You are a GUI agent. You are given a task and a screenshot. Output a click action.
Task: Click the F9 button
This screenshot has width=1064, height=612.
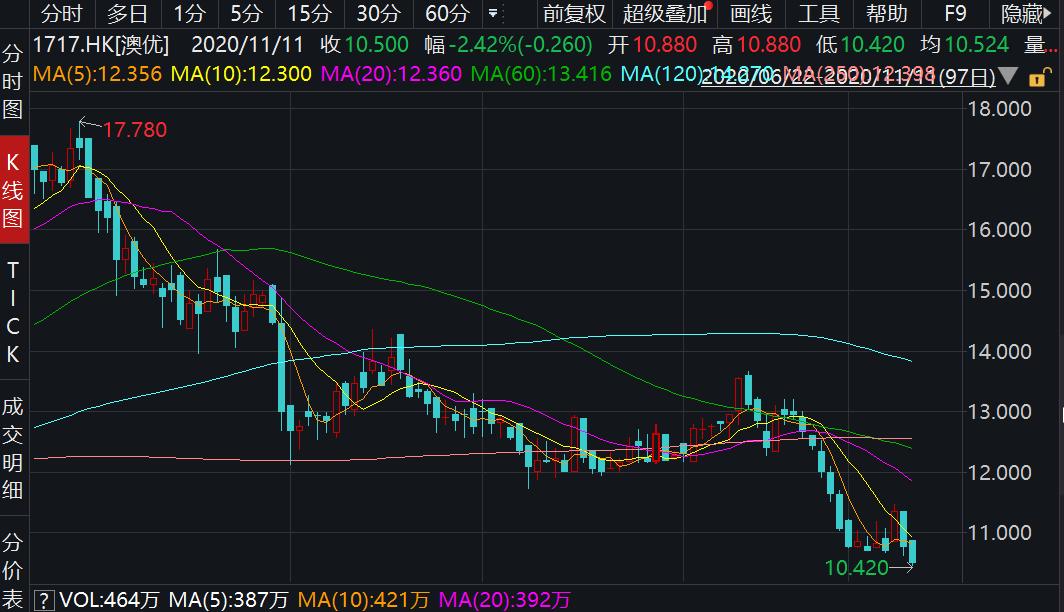click(955, 13)
